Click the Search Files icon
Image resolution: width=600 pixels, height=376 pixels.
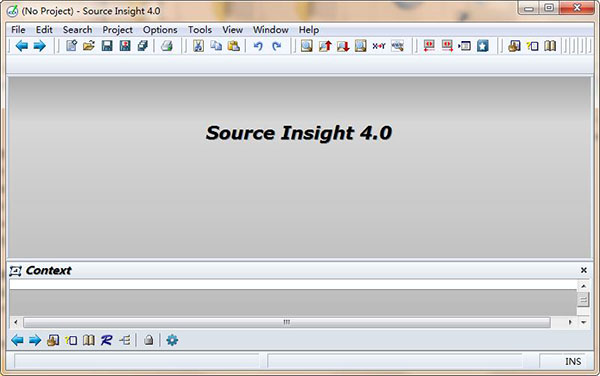tap(360, 46)
